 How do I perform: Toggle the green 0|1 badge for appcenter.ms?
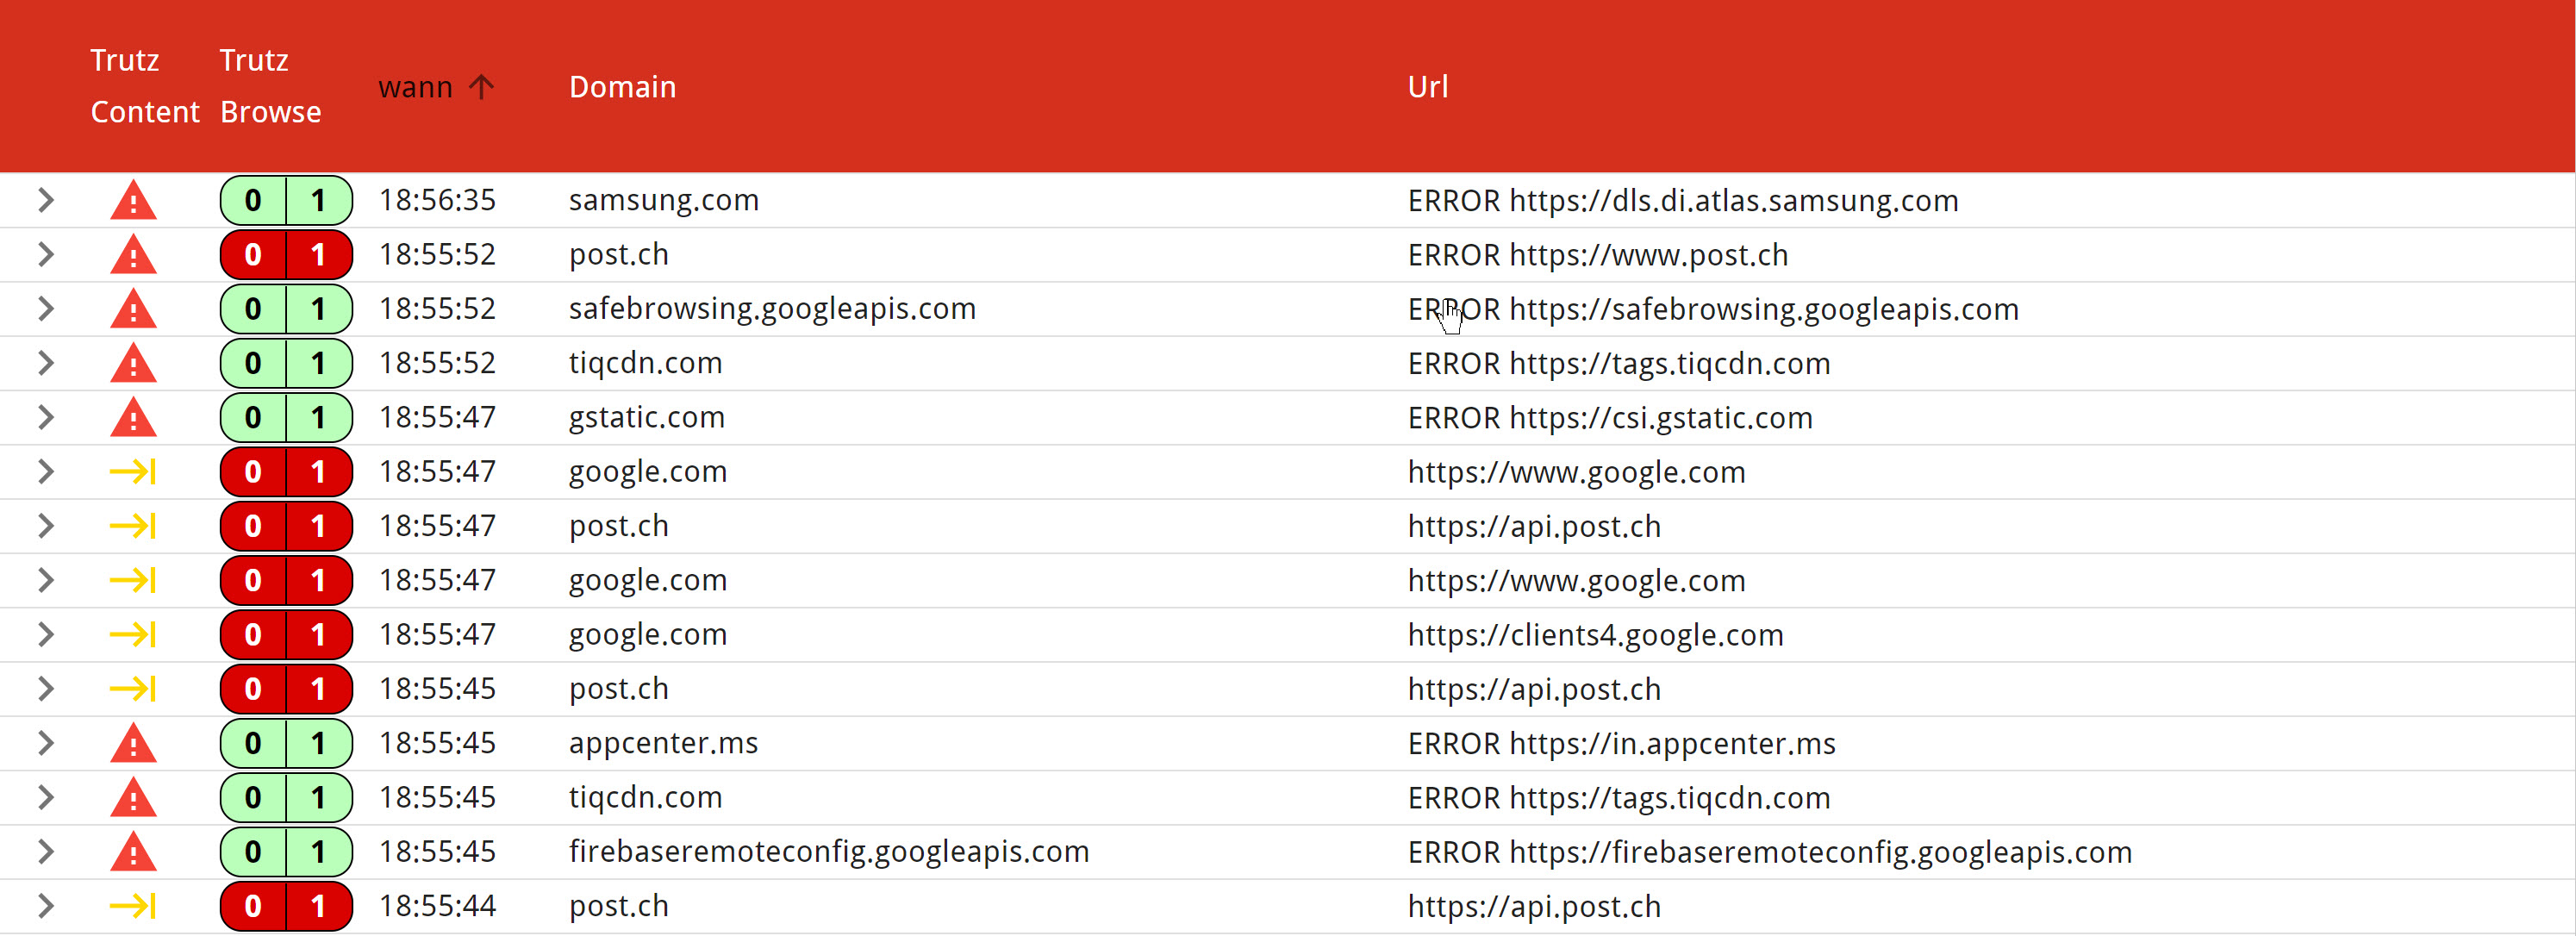(x=286, y=744)
